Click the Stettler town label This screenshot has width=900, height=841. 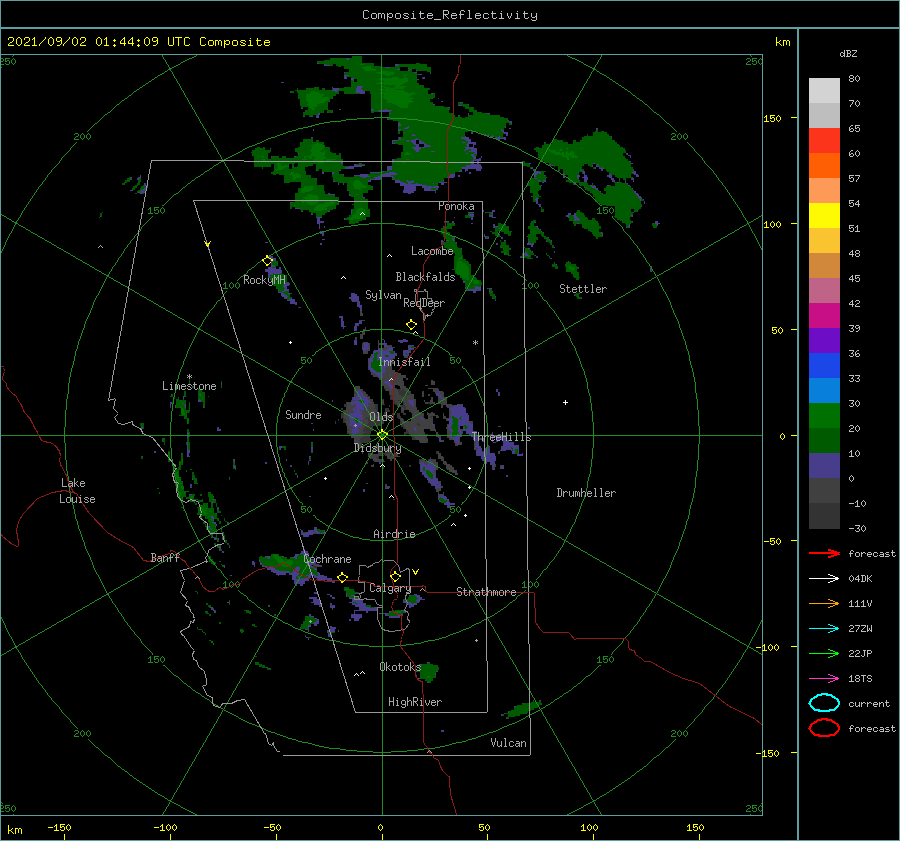[583, 289]
